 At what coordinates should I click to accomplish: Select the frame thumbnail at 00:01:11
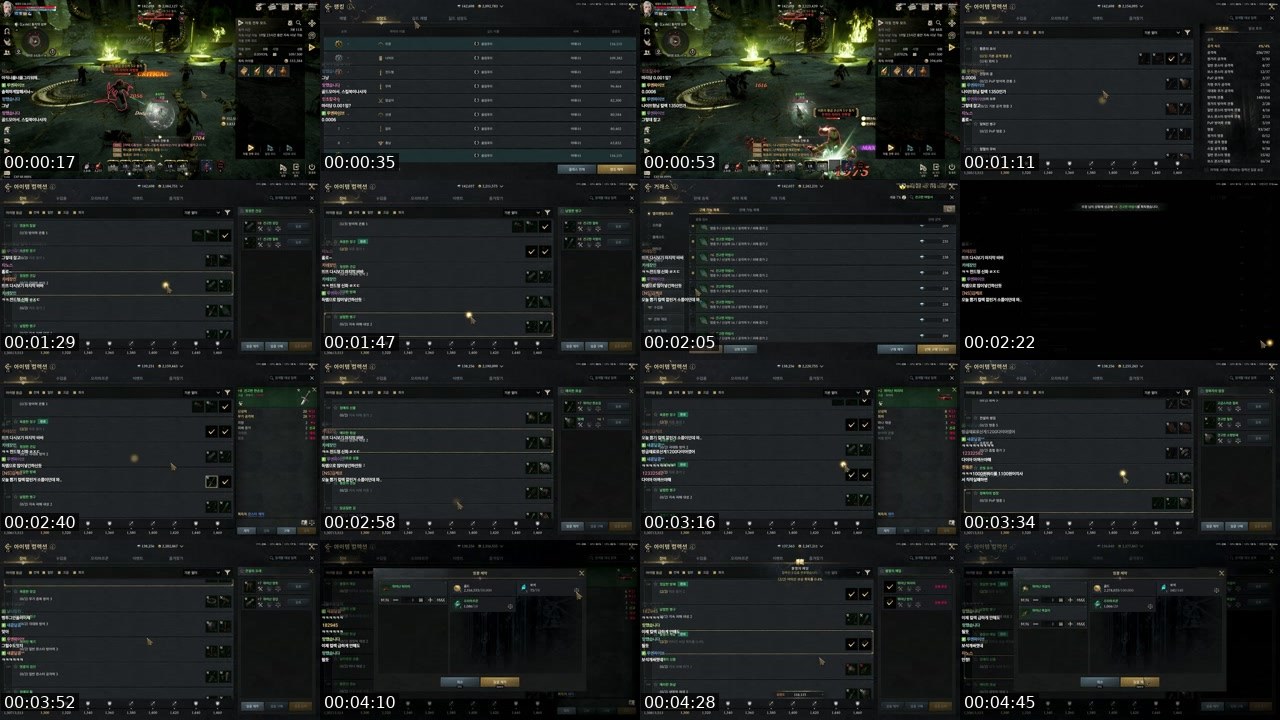coord(1120,90)
